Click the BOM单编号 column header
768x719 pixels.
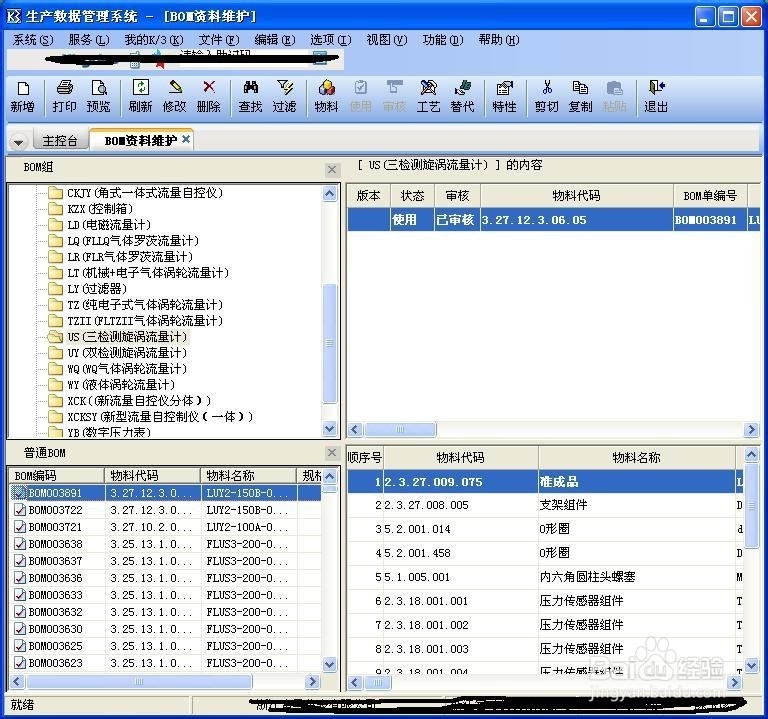(710, 195)
